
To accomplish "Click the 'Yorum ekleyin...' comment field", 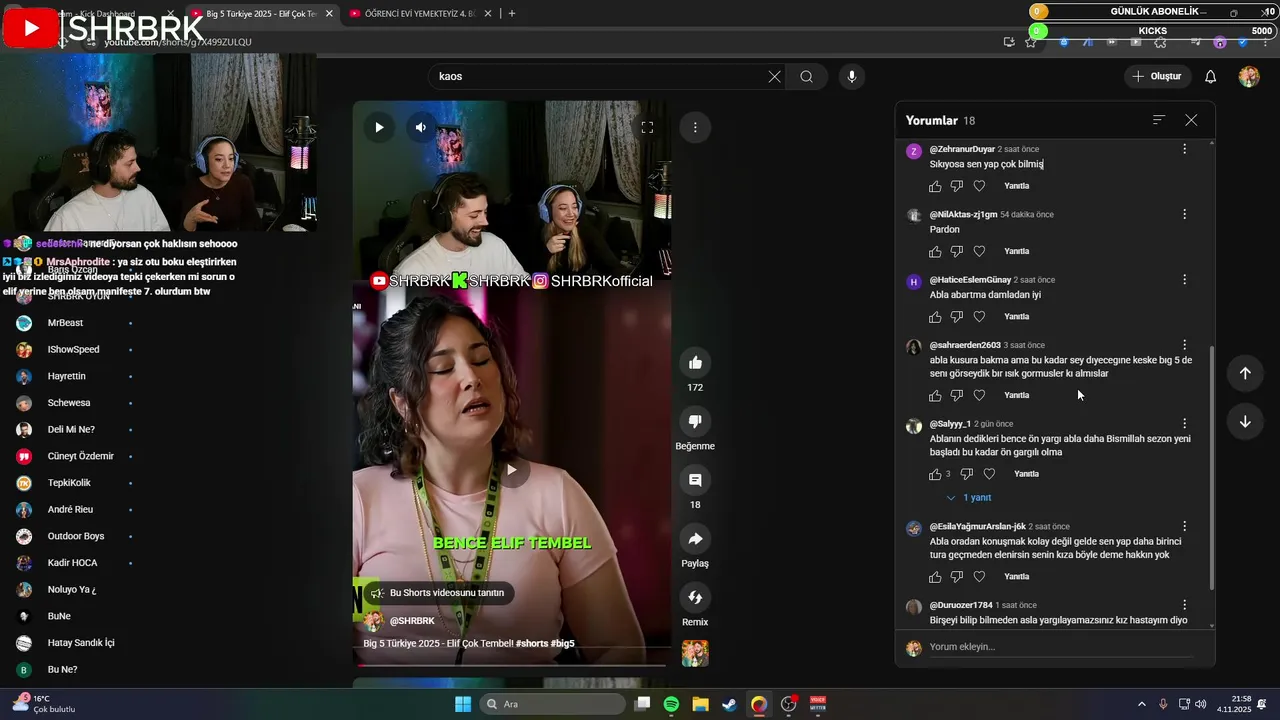I will tap(1060, 647).
